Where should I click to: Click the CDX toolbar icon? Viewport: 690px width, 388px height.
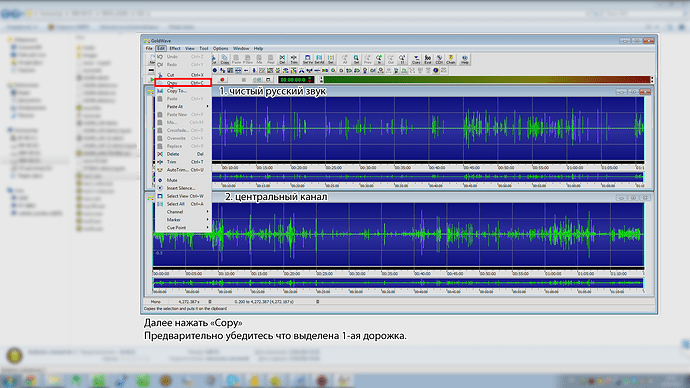click(x=439, y=59)
